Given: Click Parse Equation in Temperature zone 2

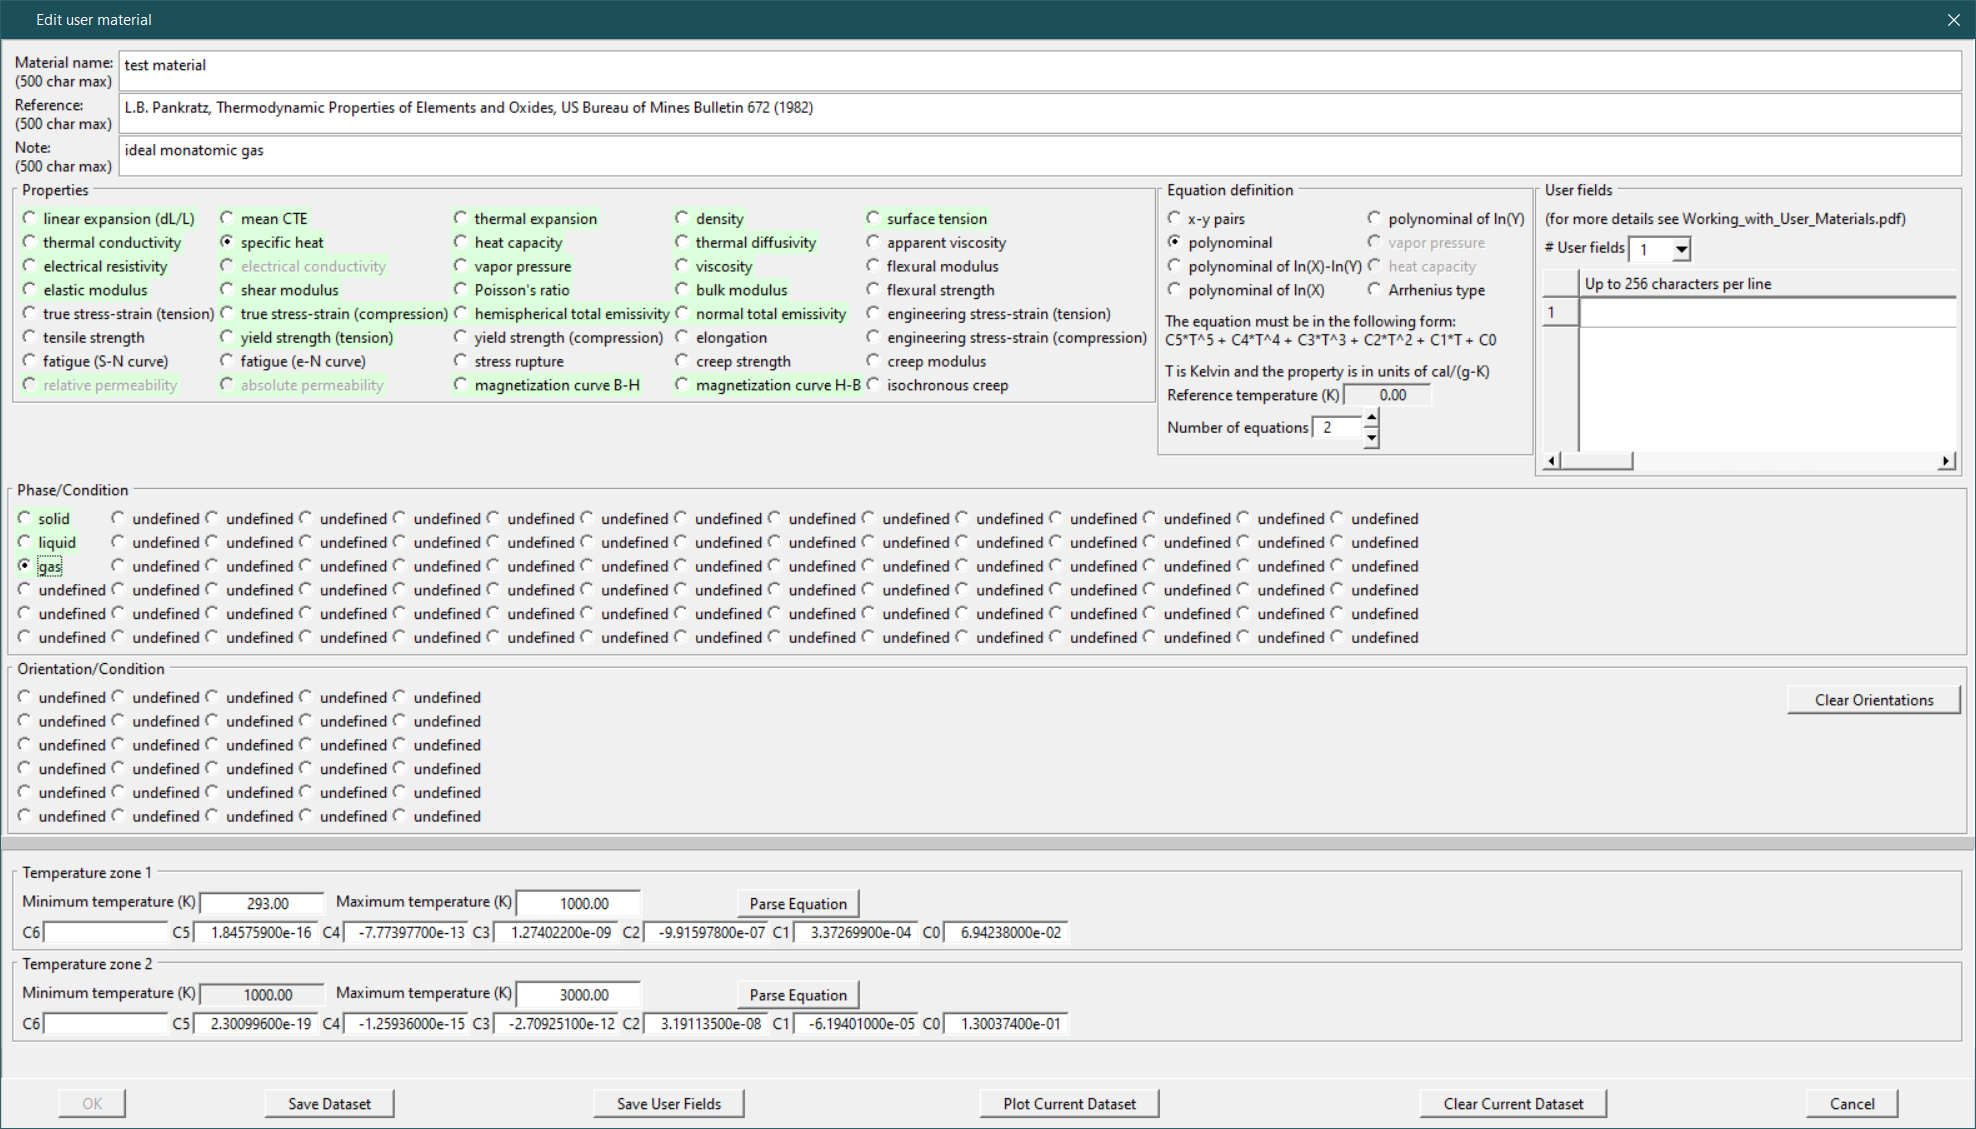Looking at the screenshot, I should (797, 995).
